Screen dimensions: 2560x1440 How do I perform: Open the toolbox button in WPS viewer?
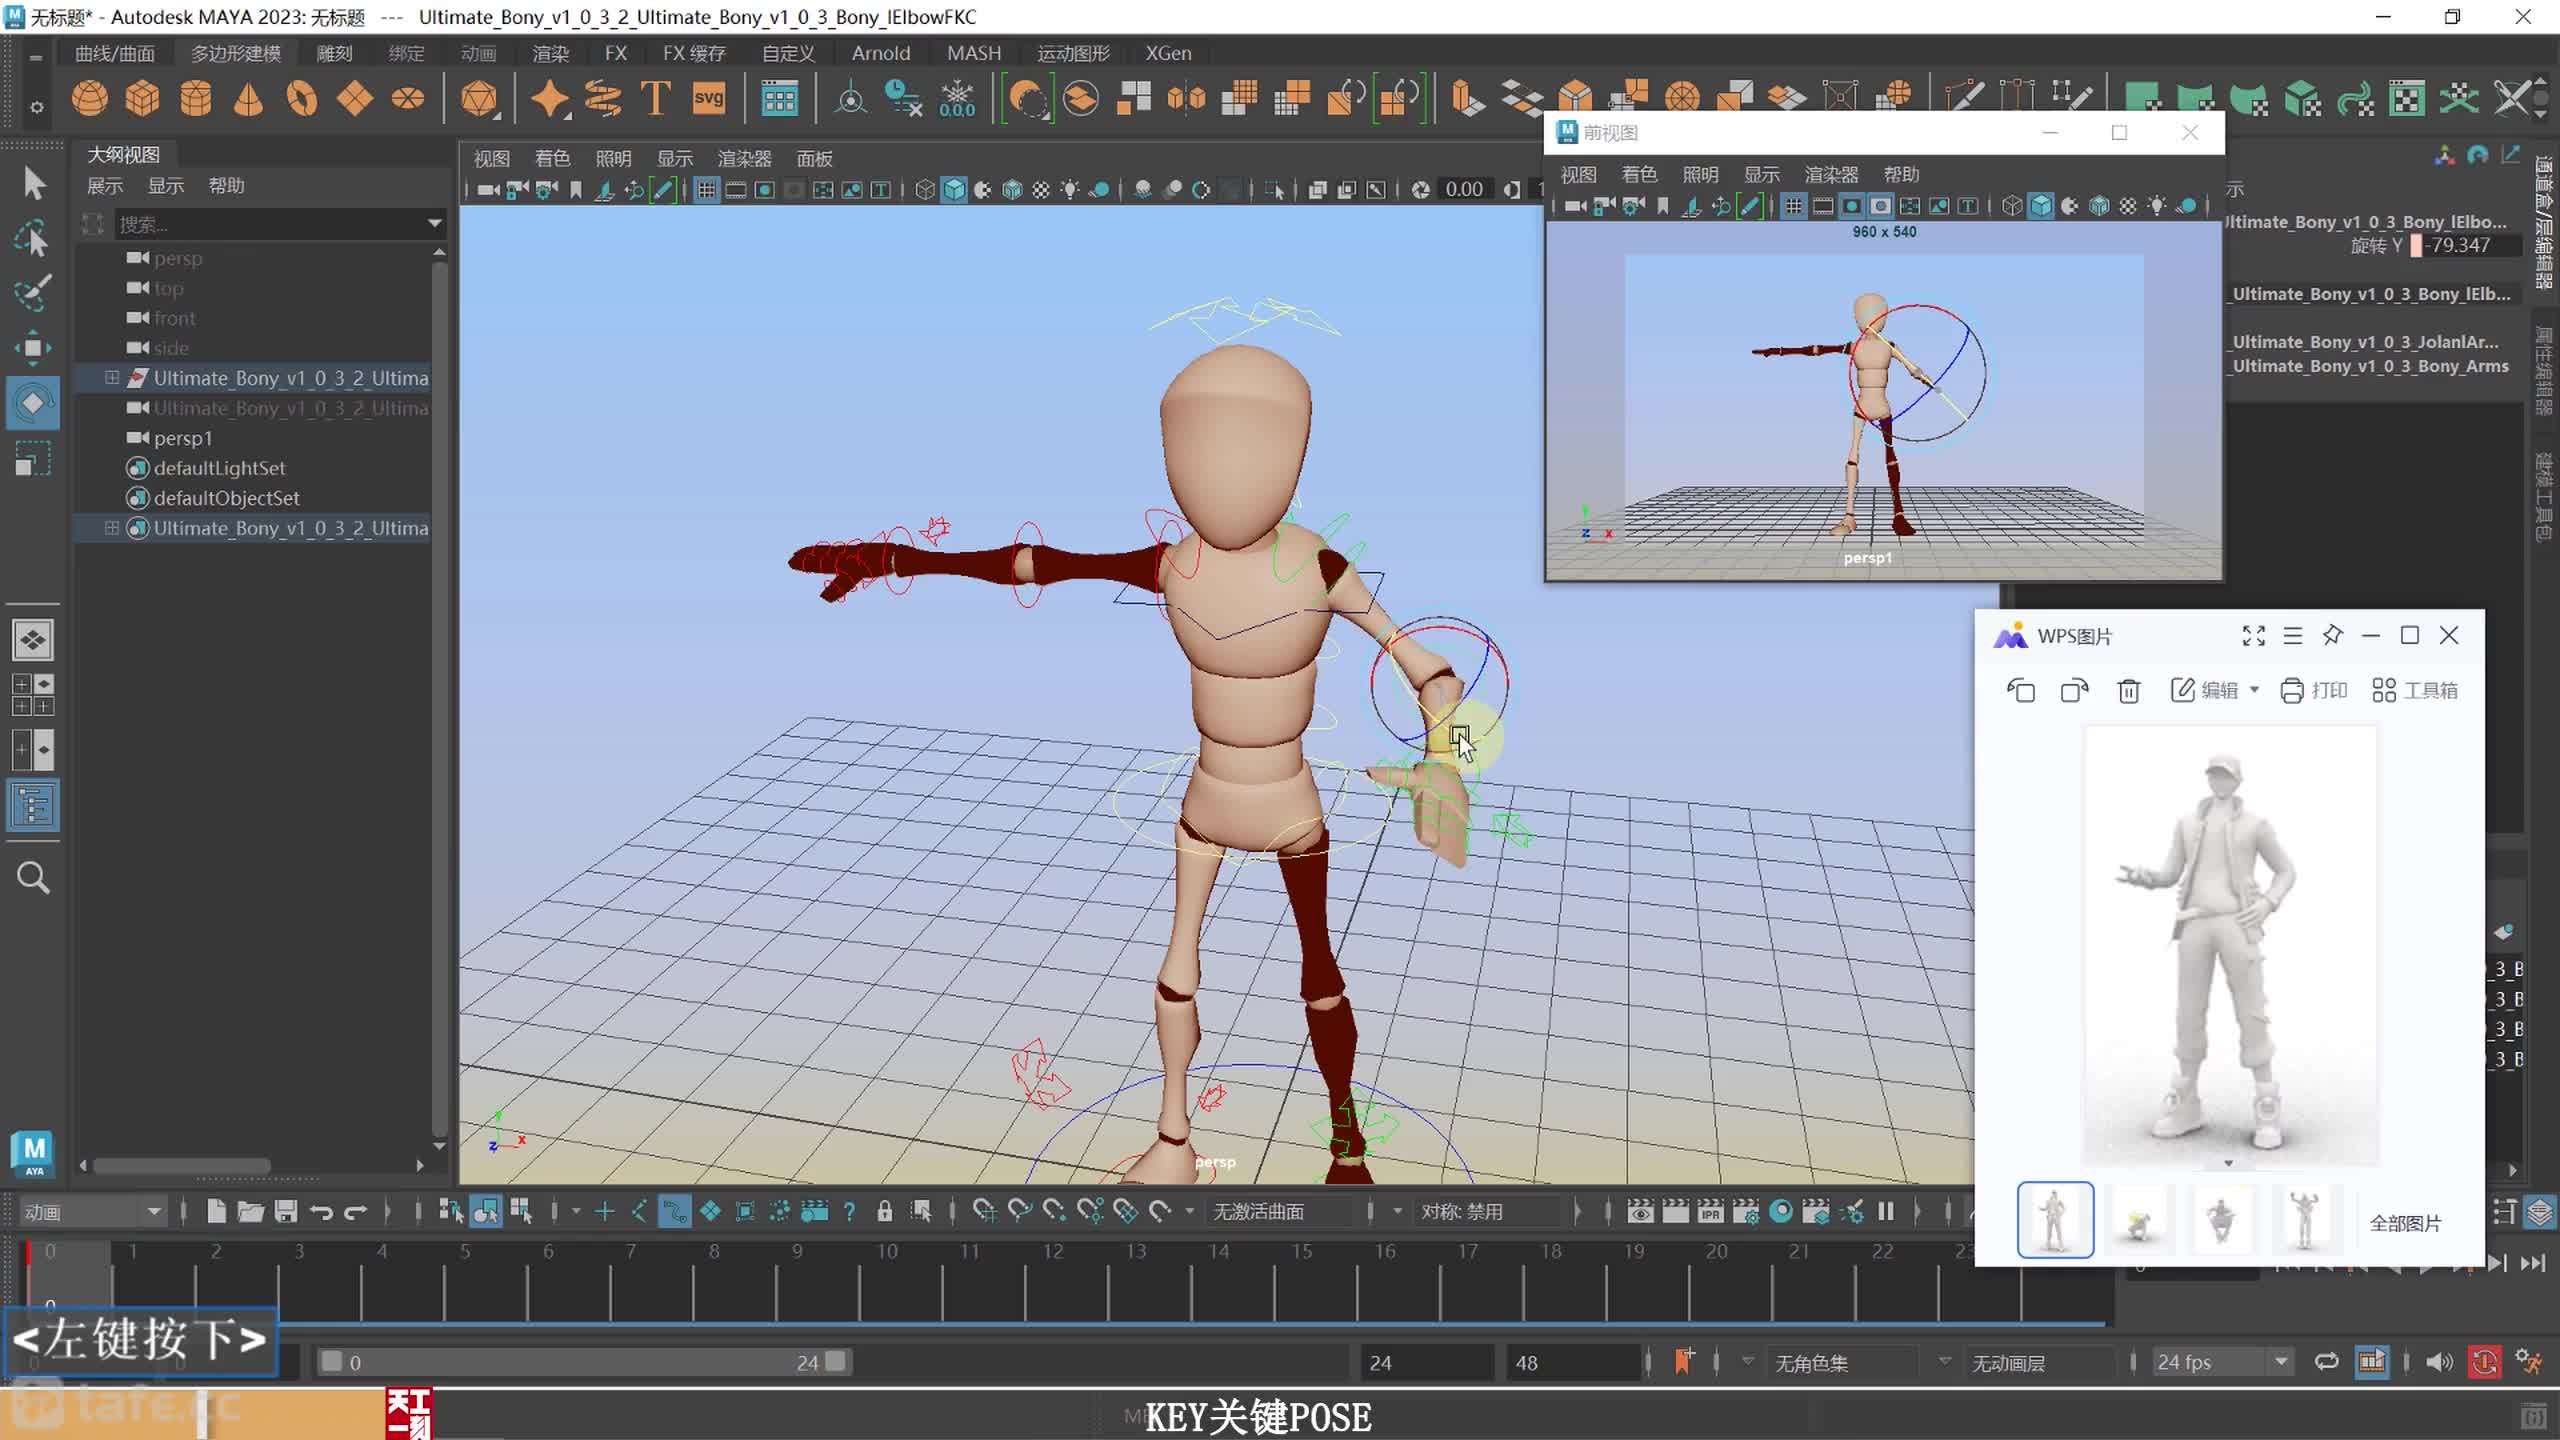2414,690
